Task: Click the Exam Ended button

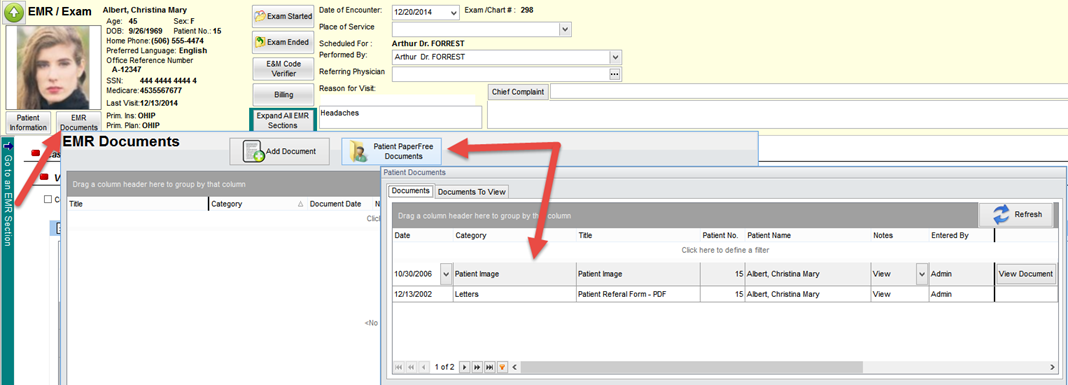Action: 283,42
